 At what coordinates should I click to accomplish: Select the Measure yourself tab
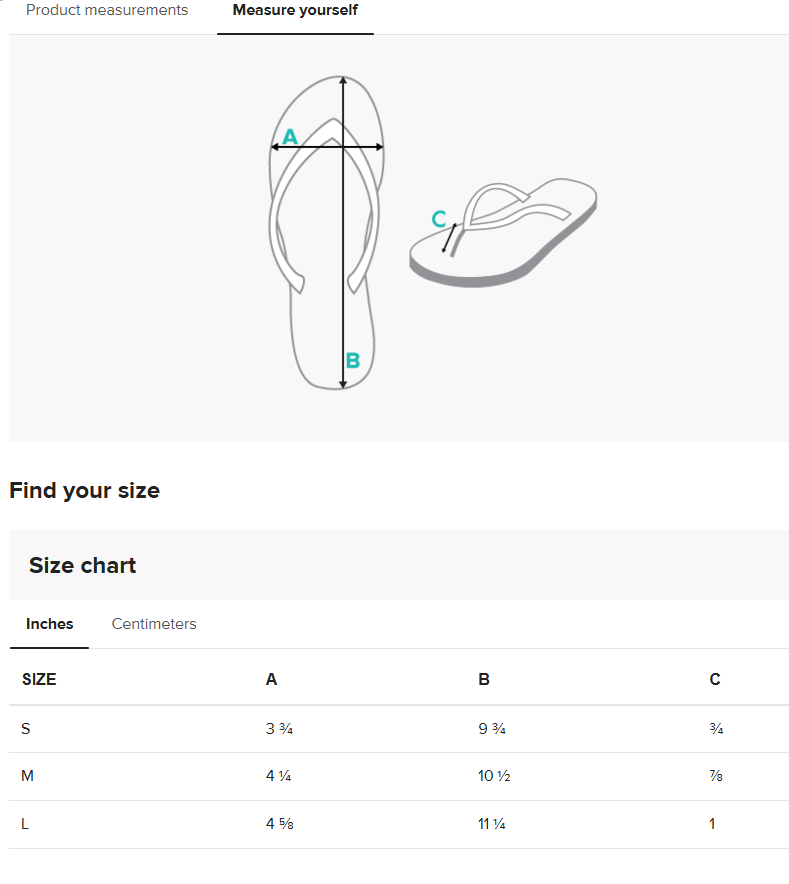point(295,11)
